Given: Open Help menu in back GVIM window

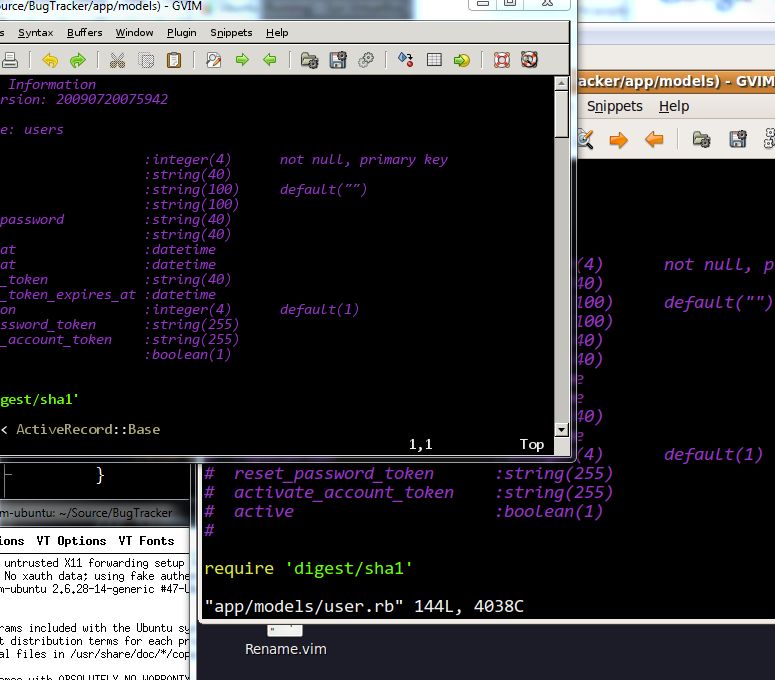Looking at the screenshot, I should point(674,106).
